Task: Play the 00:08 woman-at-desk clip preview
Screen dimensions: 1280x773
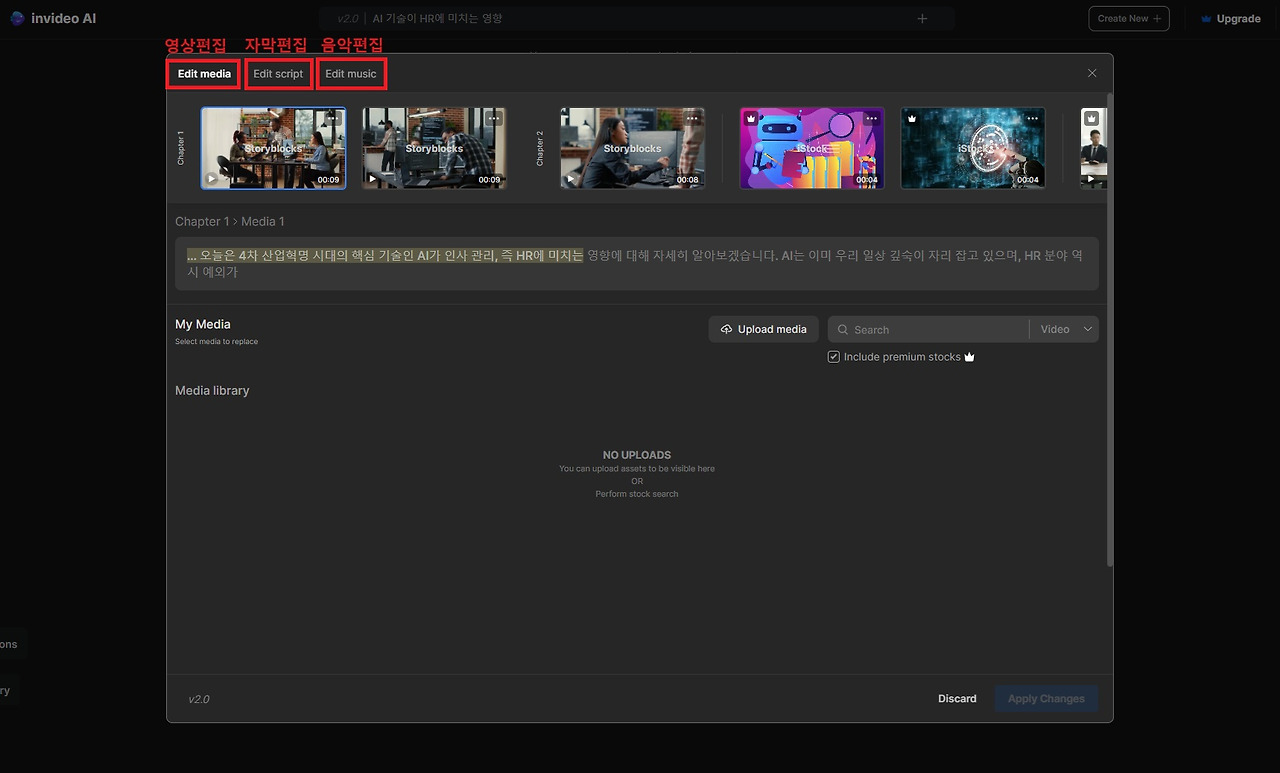Action: 571,179
